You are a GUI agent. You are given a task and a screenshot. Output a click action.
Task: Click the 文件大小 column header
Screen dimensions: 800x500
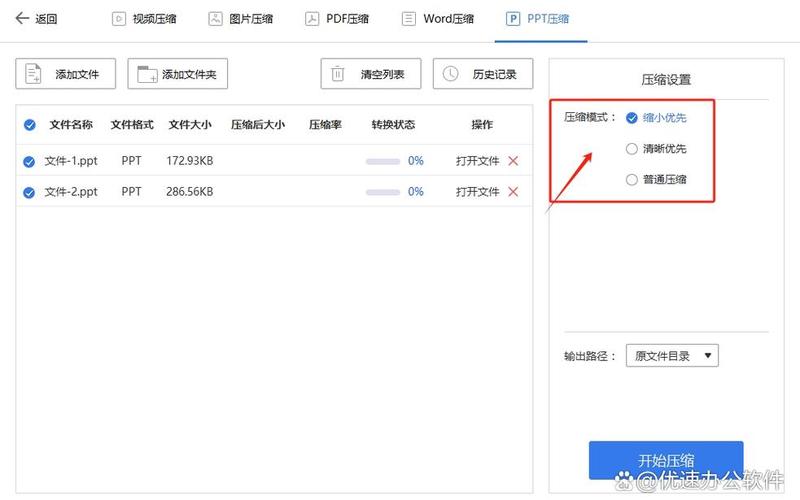[190, 124]
